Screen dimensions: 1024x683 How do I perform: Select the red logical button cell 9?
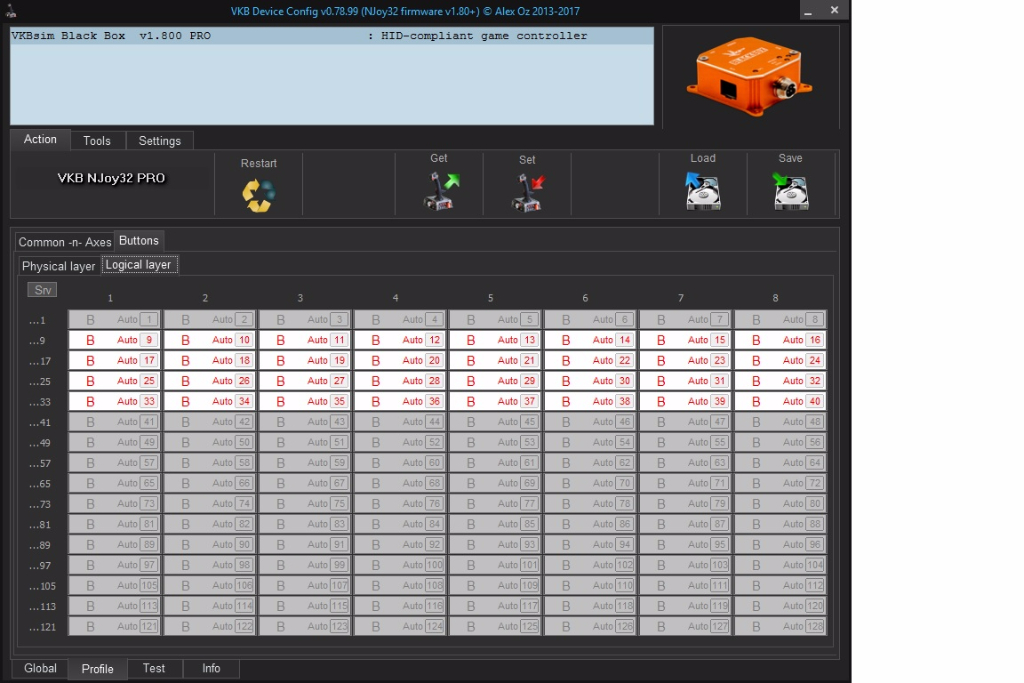[x=114, y=340]
